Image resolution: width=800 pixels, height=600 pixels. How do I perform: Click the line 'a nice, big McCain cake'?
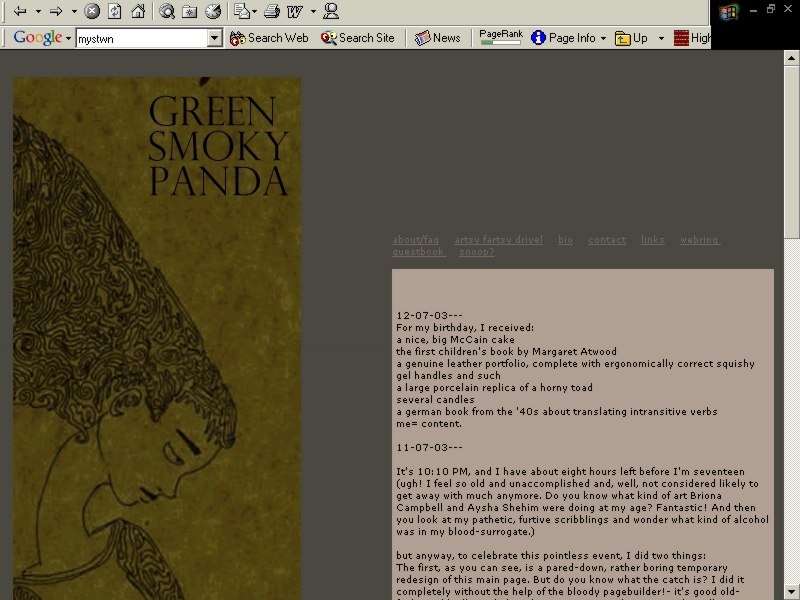456,339
